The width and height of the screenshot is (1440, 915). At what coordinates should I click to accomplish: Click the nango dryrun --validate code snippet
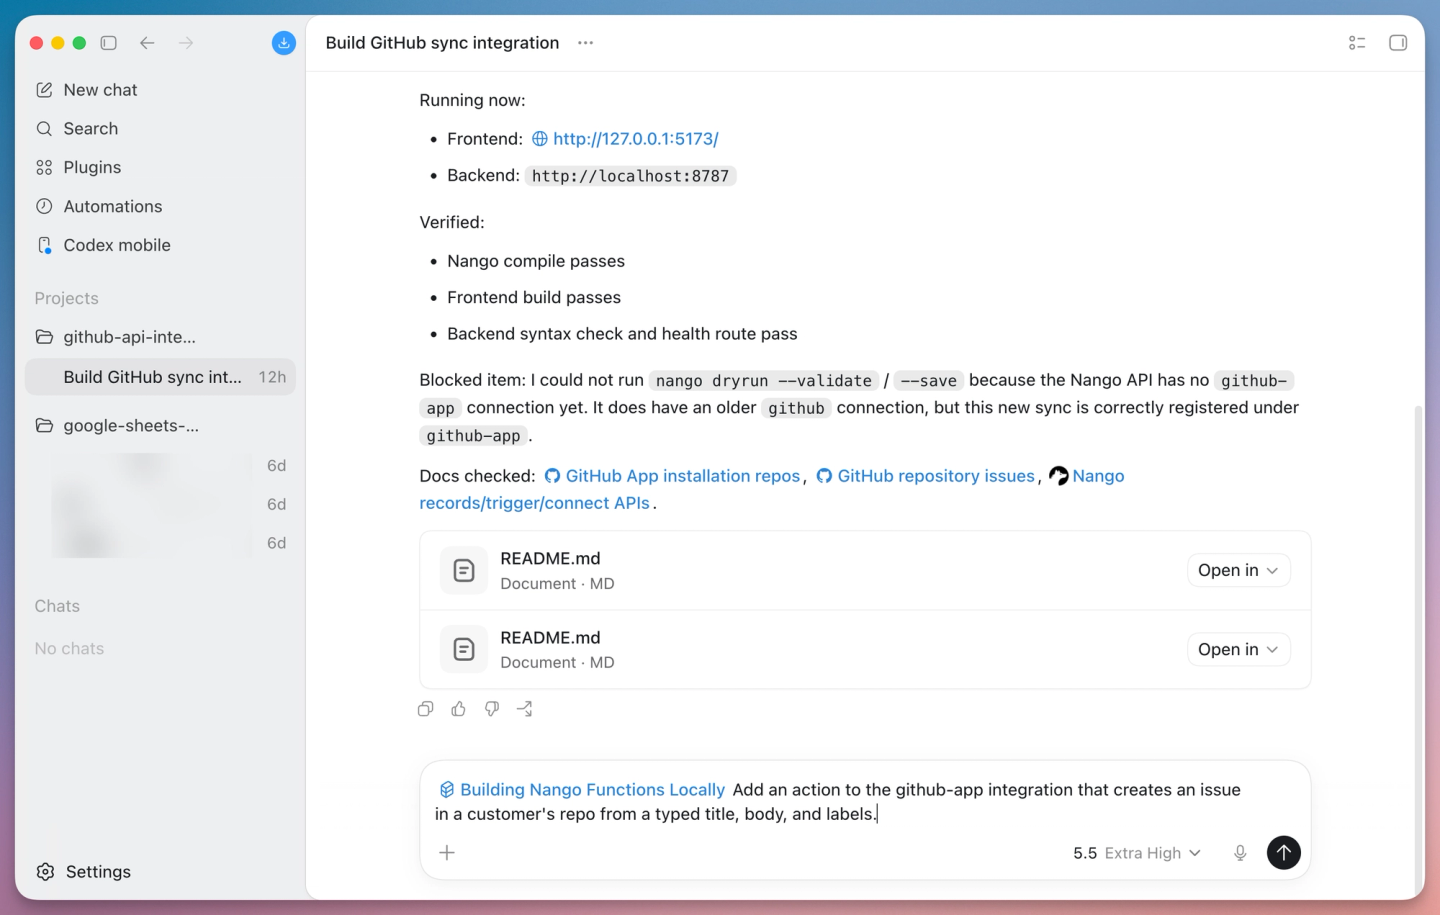click(x=764, y=381)
